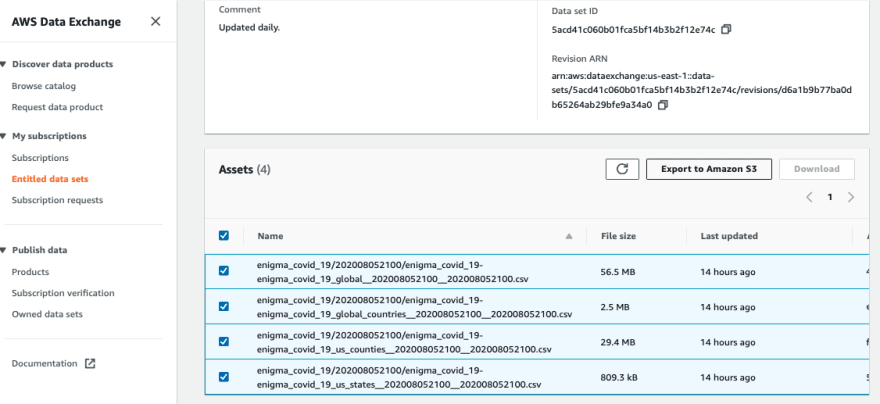Open Request data product
Viewport: 880px width, 404px height.
click(x=57, y=107)
